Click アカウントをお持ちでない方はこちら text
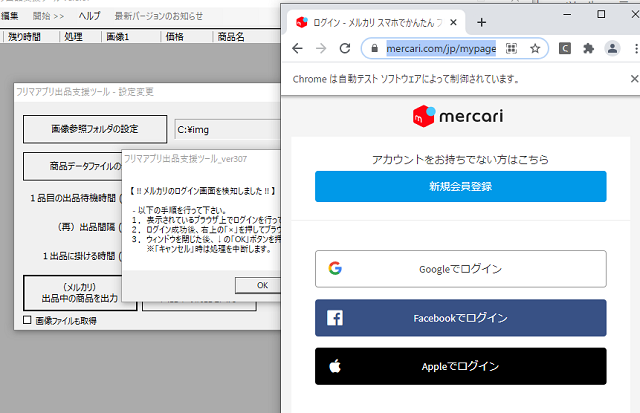Screen dimensions: 640x413 (x=460, y=159)
